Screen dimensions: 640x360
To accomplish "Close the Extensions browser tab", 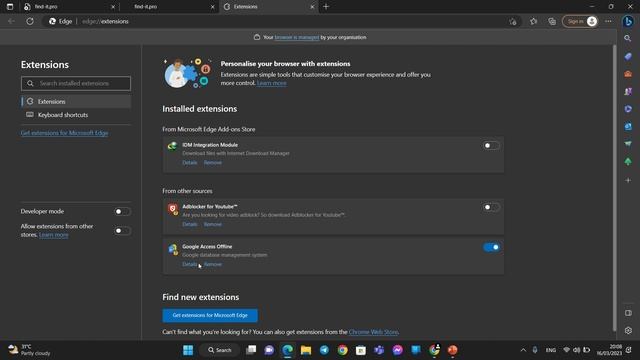I will (x=312, y=7).
